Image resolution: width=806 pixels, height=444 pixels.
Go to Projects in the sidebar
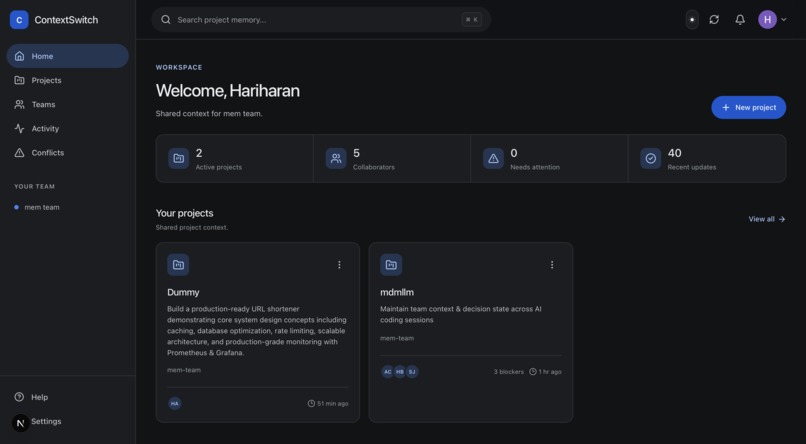coord(67,80)
